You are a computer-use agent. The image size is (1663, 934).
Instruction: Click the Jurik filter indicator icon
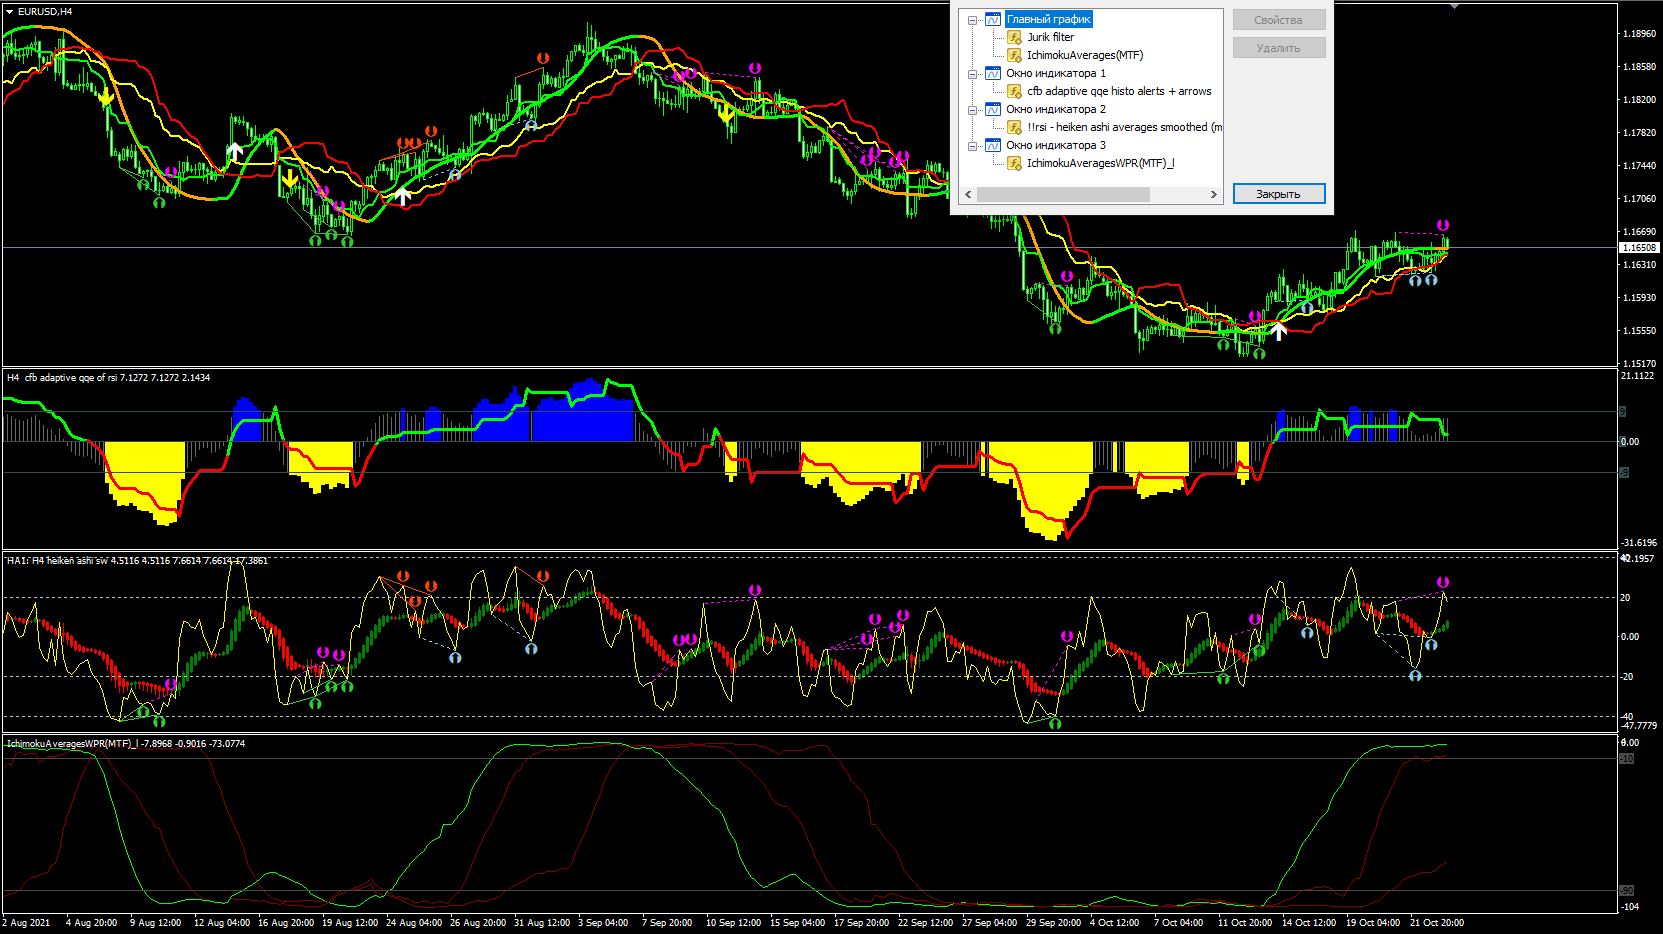(1014, 37)
